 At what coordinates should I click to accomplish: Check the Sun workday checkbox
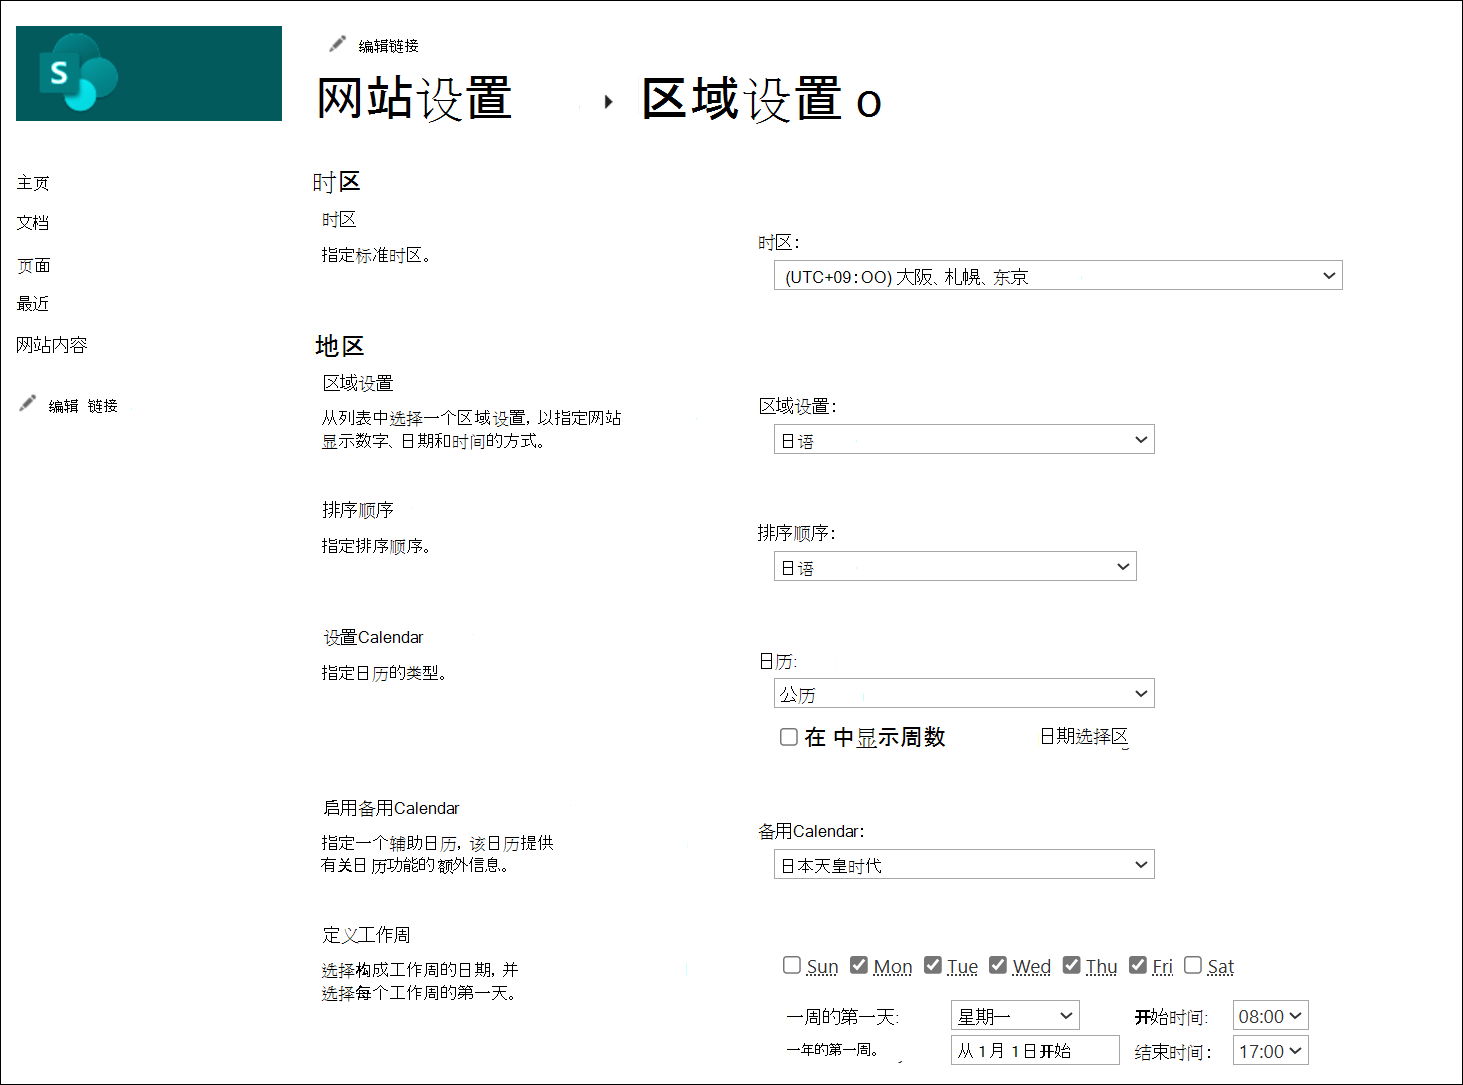click(792, 965)
